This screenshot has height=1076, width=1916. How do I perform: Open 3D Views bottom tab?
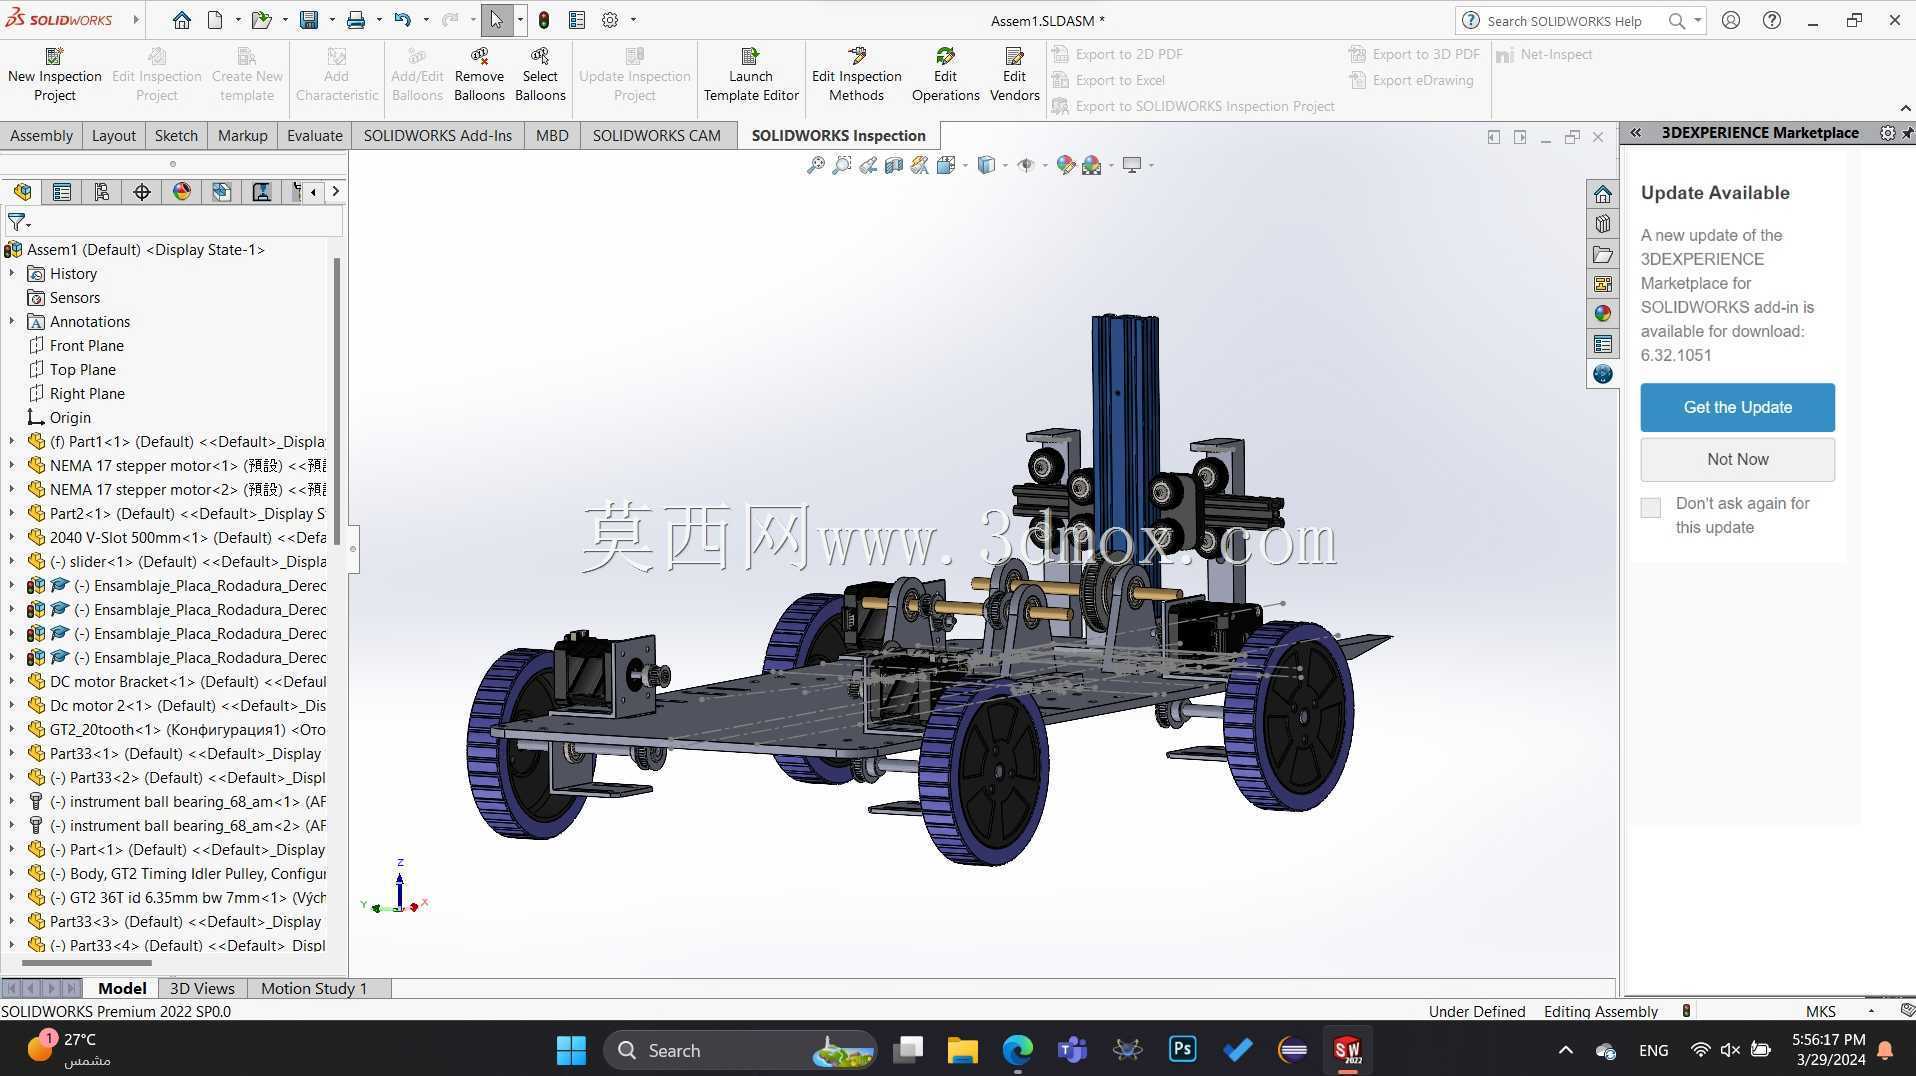tap(202, 988)
